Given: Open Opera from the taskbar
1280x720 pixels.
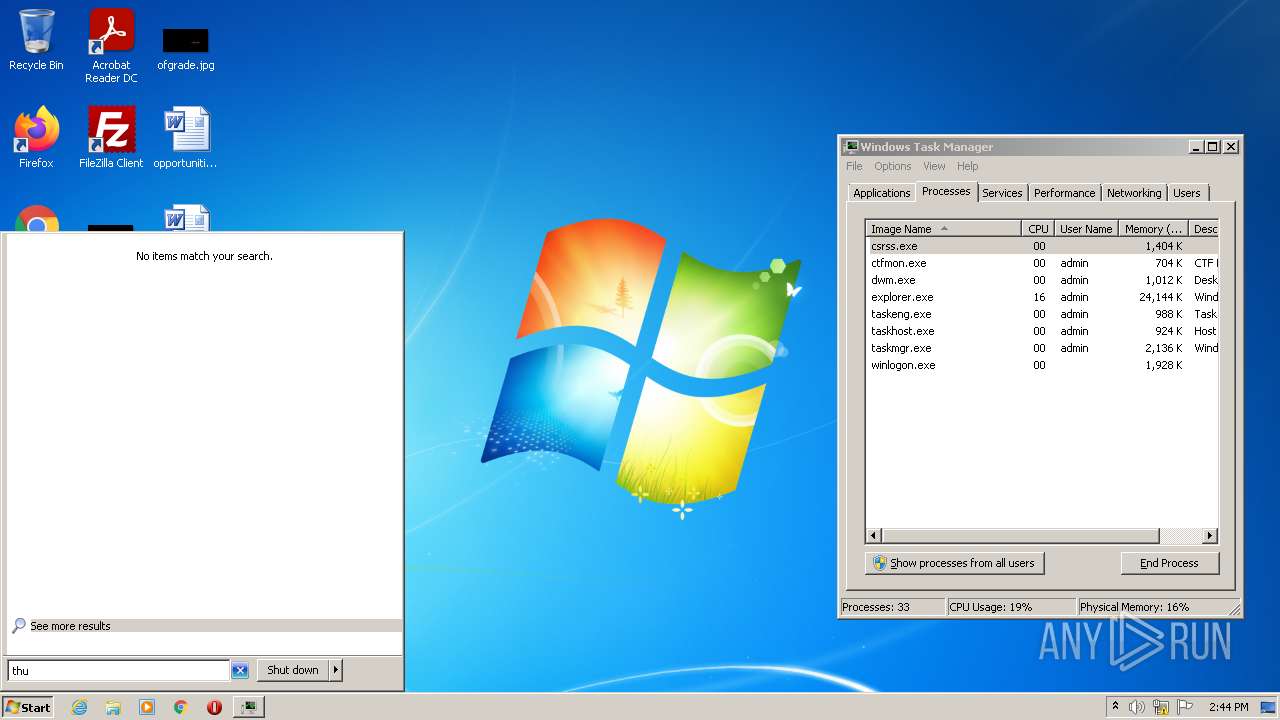Looking at the screenshot, I should (214, 707).
